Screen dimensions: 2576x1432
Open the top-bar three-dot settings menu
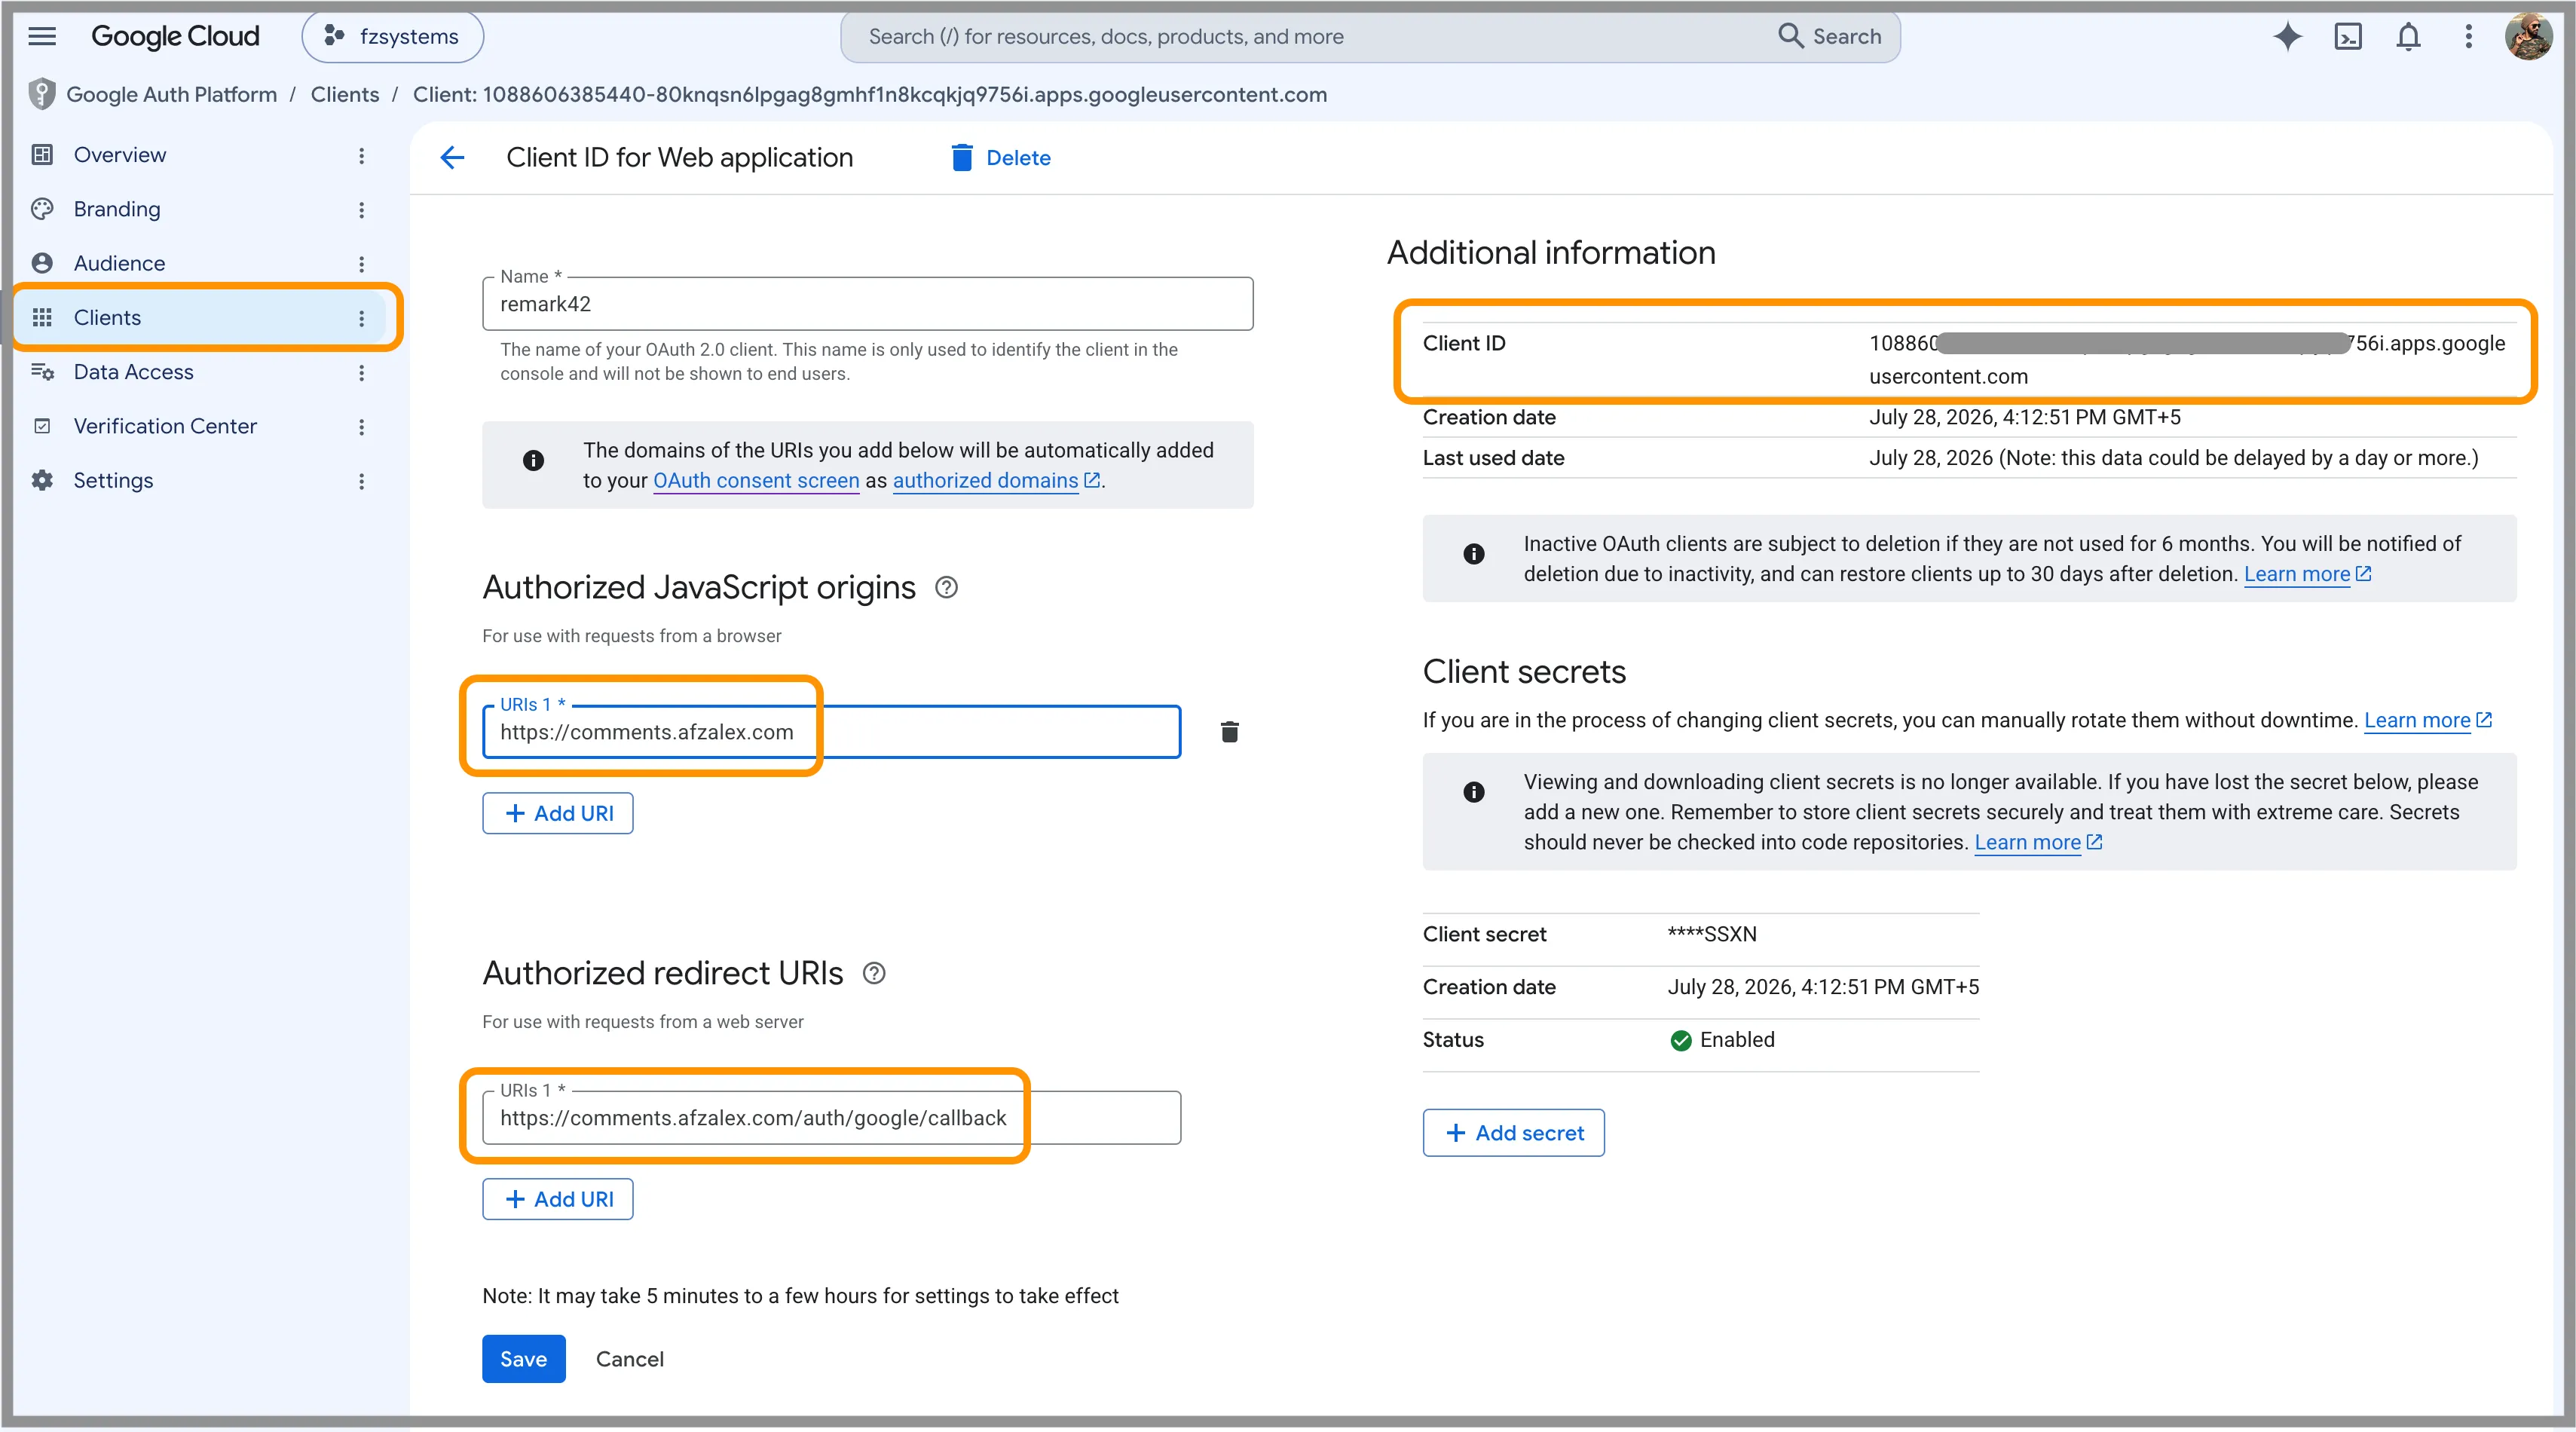(x=2468, y=37)
